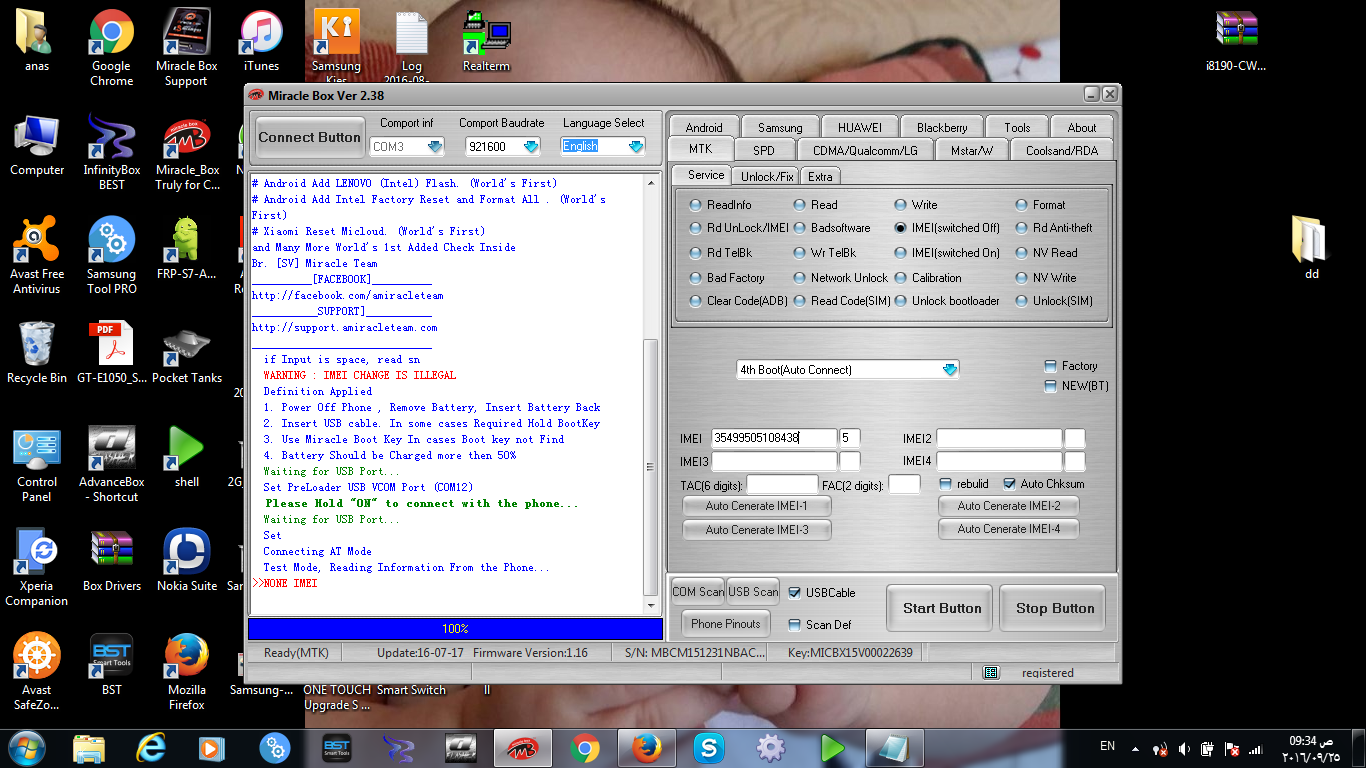Open the Box Drivers archive icon
This screenshot has width=1366, height=768.
coord(111,560)
